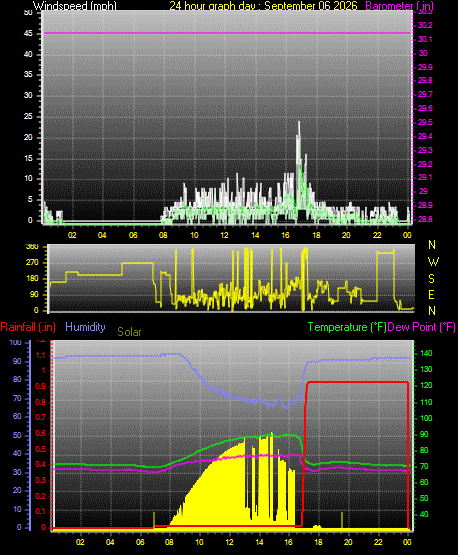Screen dimensions: 458x555
Task: Click the '0.6' rainfall axis value
Action: [x=41, y=434]
